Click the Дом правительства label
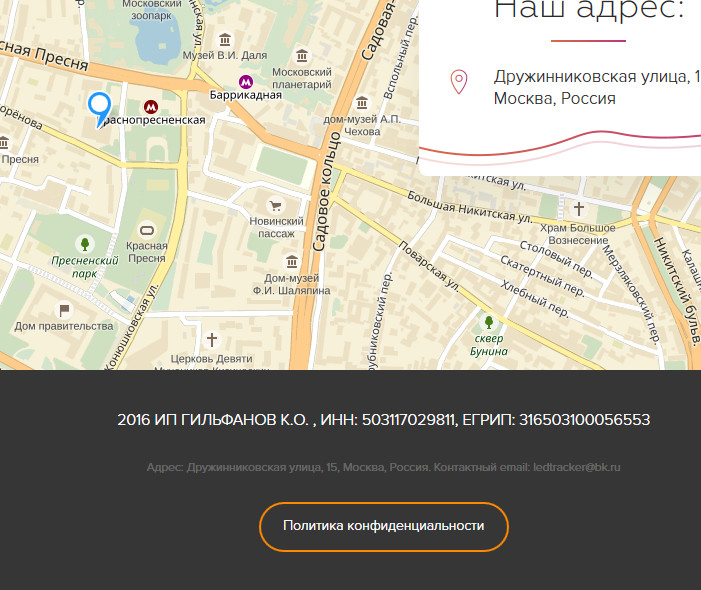This screenshot has width=701, height=590. (64, 326)
